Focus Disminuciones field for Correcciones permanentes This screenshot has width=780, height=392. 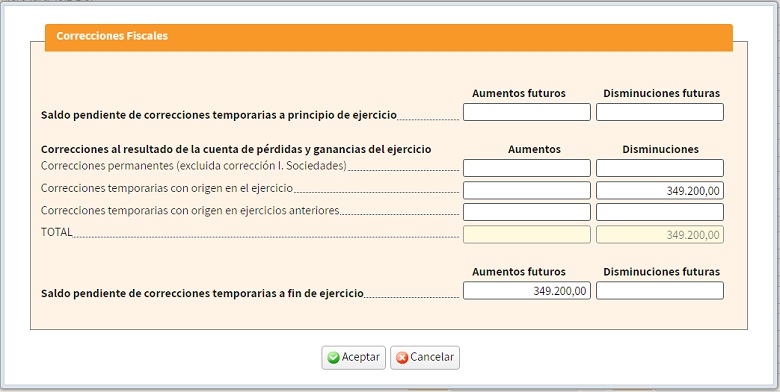point(660,168)
